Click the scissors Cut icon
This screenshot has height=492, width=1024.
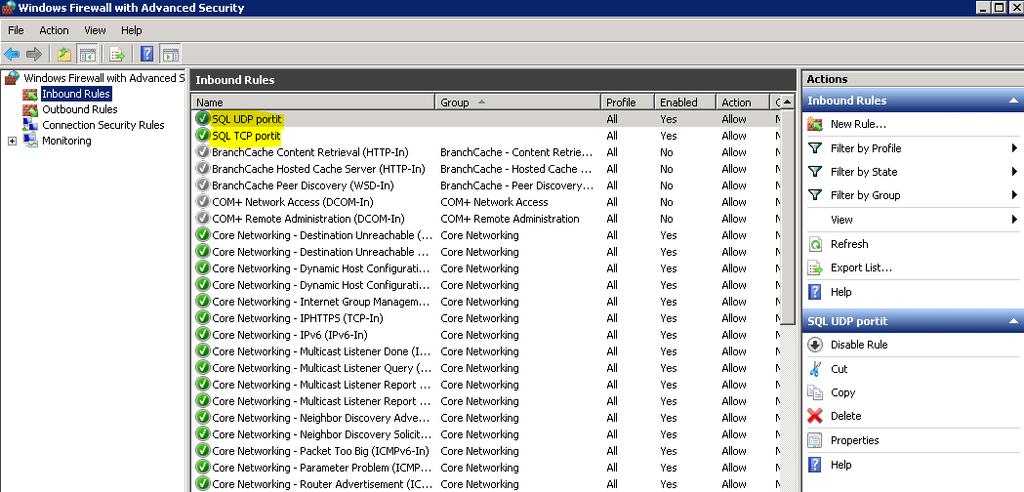pos(815,369)
